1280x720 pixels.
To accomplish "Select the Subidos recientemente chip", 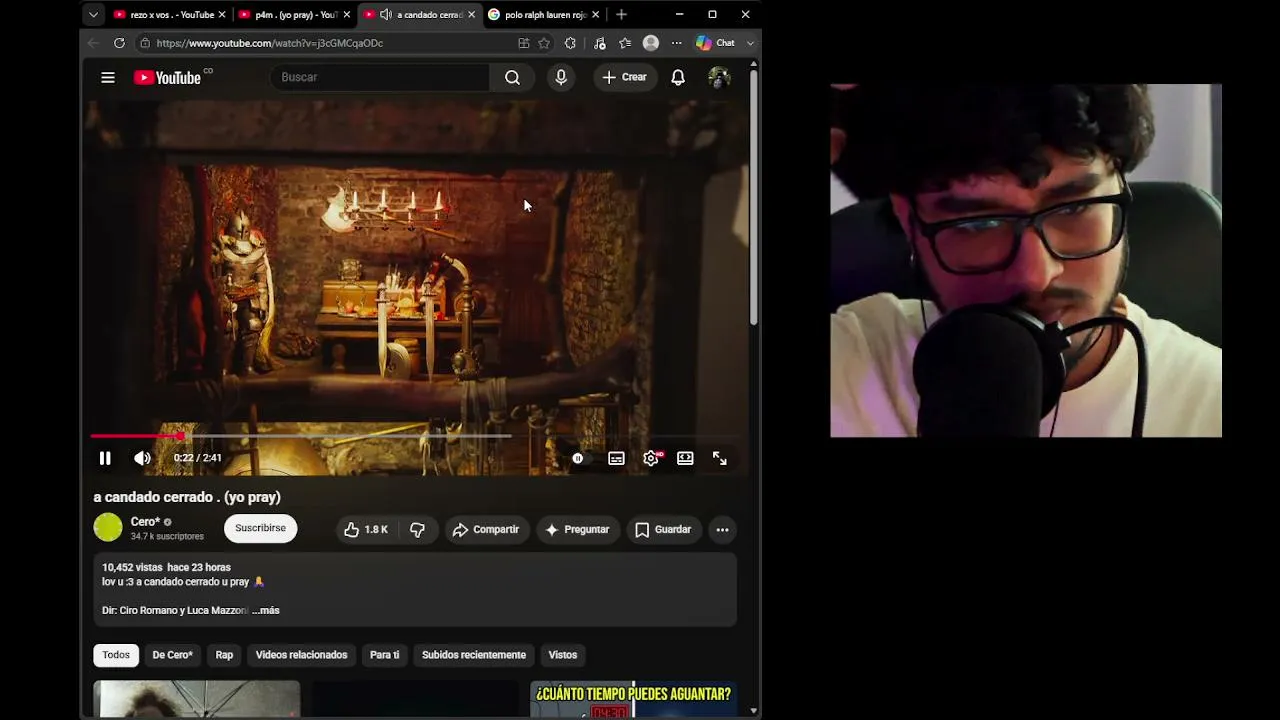I will pyautogui.click(x=474, y=655).
